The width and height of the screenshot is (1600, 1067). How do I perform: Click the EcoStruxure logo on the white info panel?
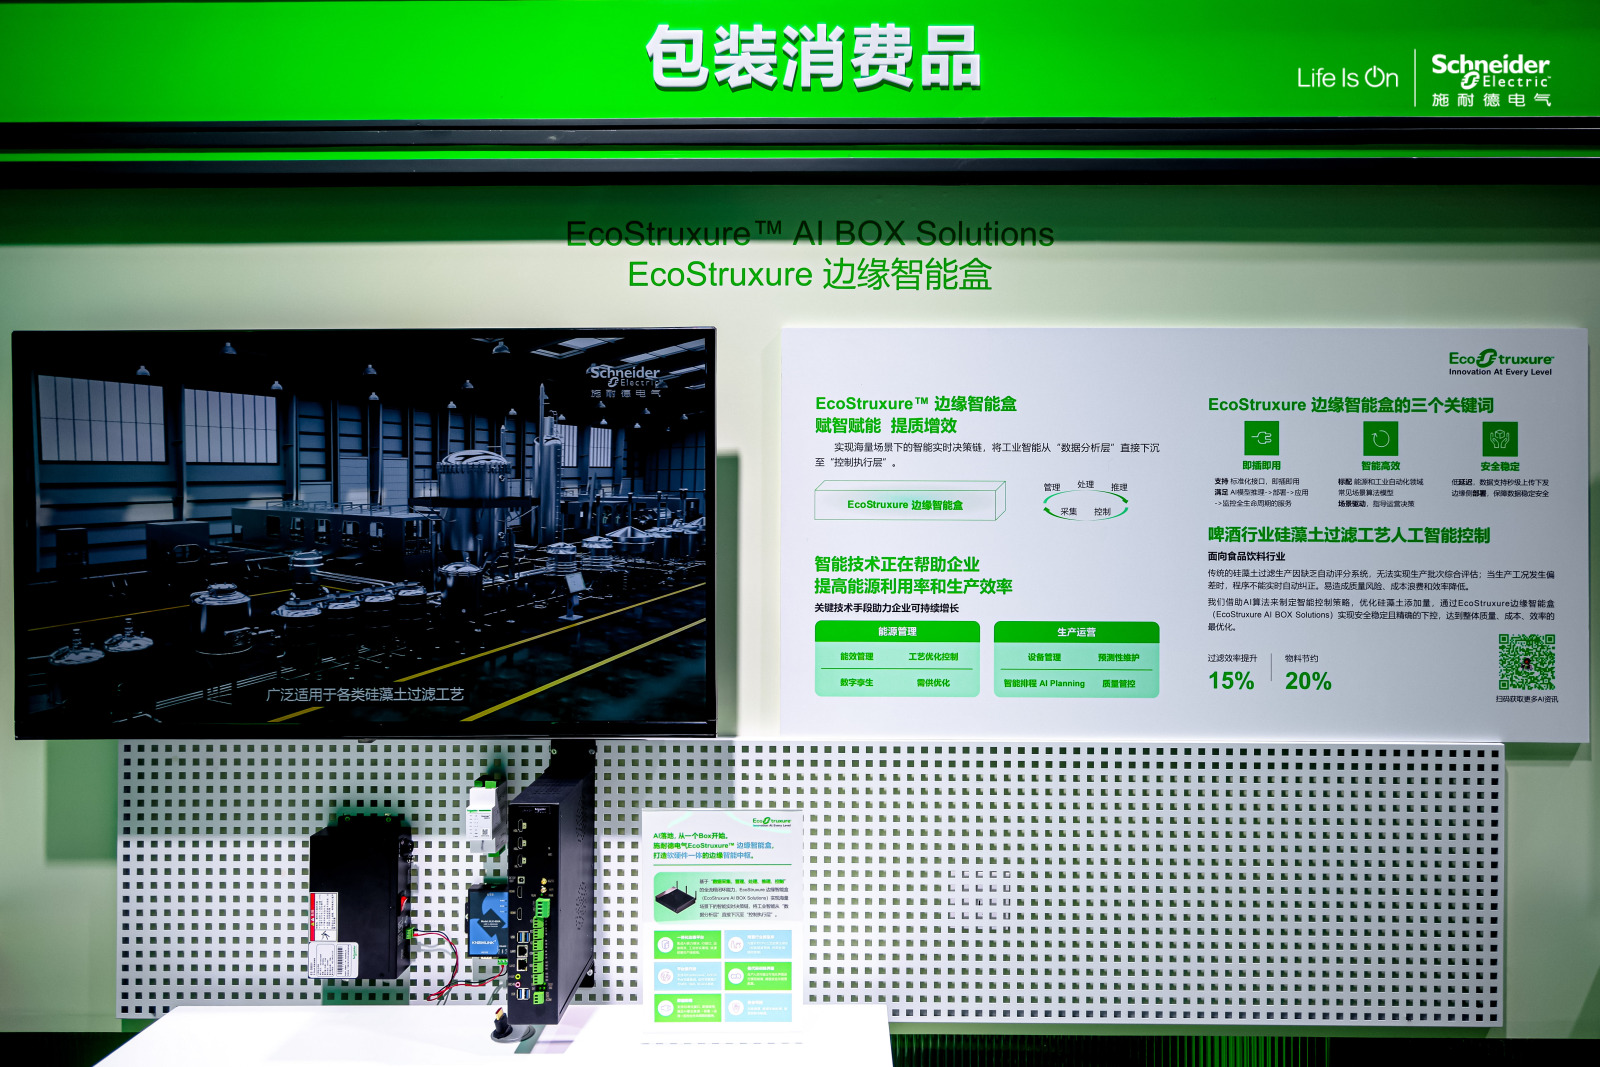tap(1501, 362)
